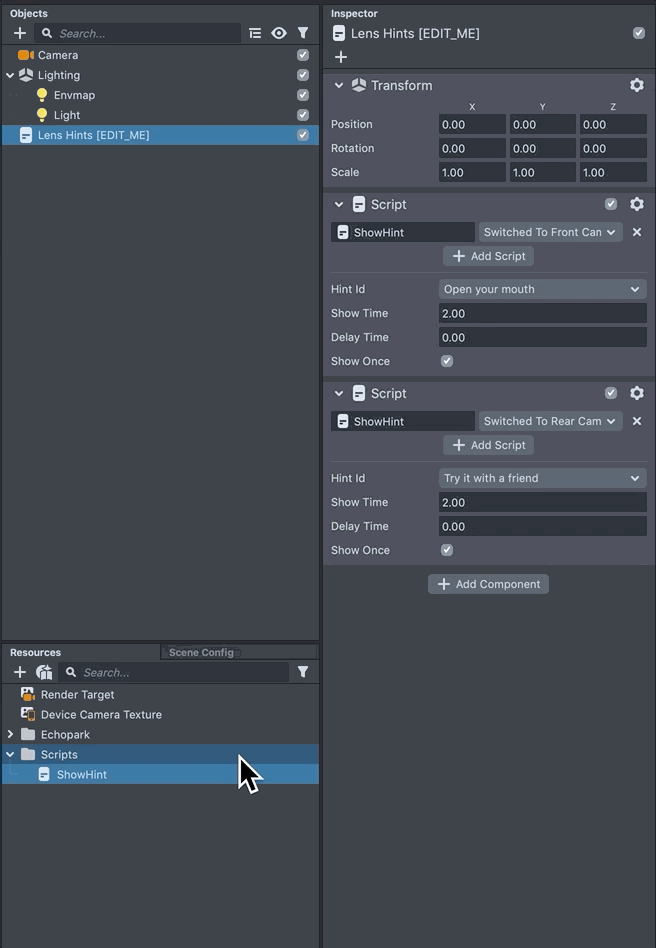This screenshot has width=656, height=948.
Task: Remove the Switched To Front Camera script
Action: (x=637, y=232)
